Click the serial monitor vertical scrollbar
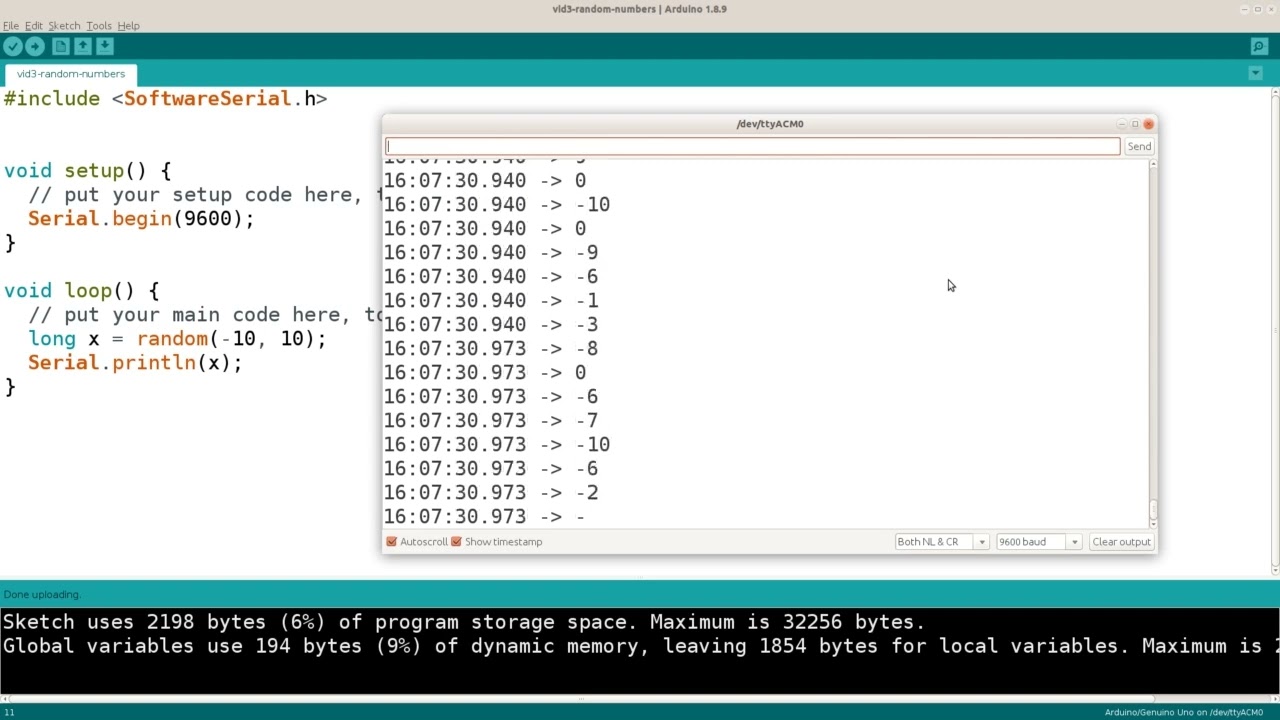The image size is (1280, 720). [1153, 343]
